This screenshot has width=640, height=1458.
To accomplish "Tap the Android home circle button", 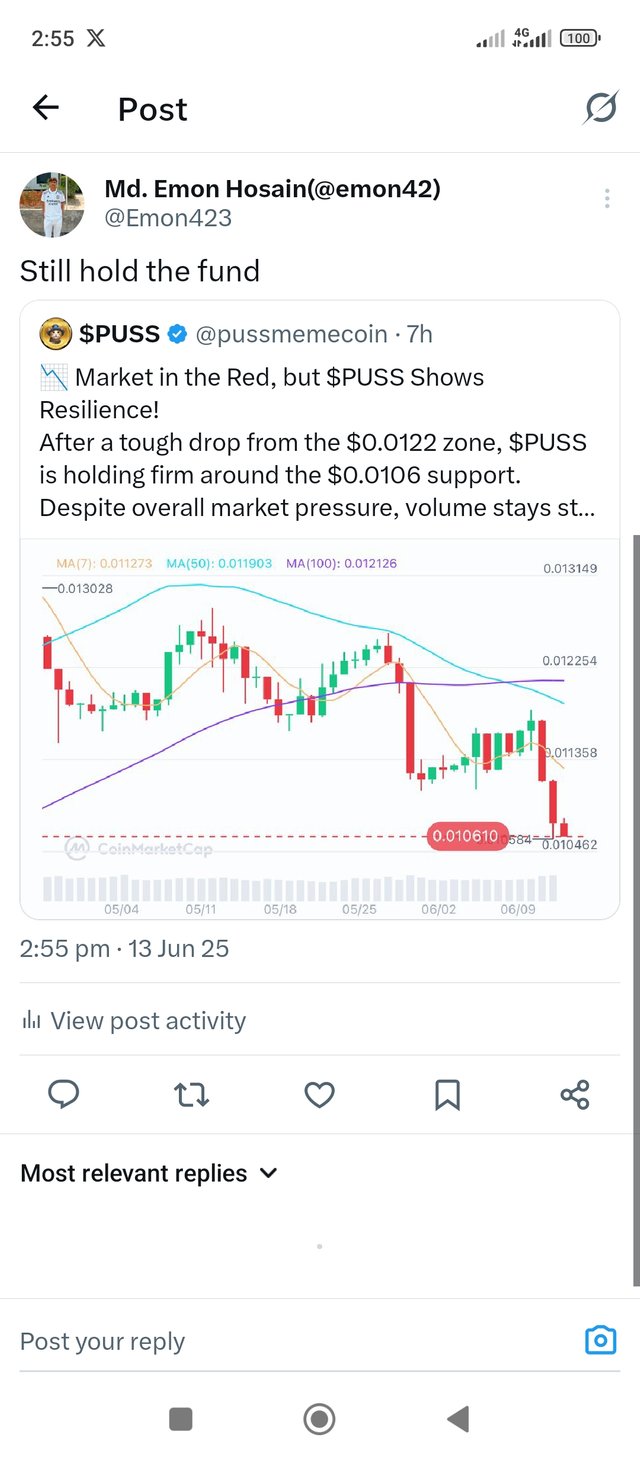I will (x=319, y=1418).
